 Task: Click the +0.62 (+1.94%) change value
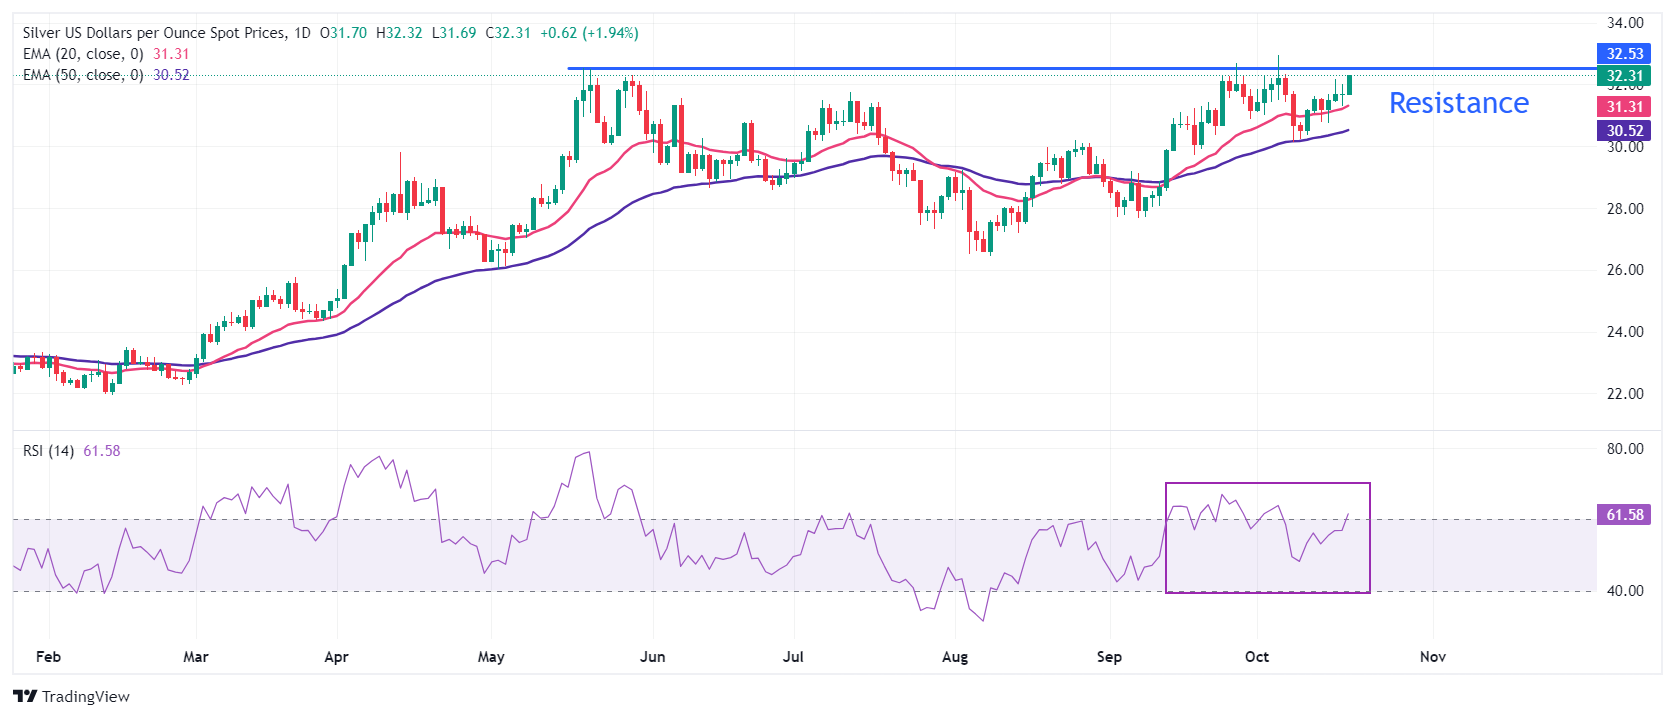pos(589,33)
